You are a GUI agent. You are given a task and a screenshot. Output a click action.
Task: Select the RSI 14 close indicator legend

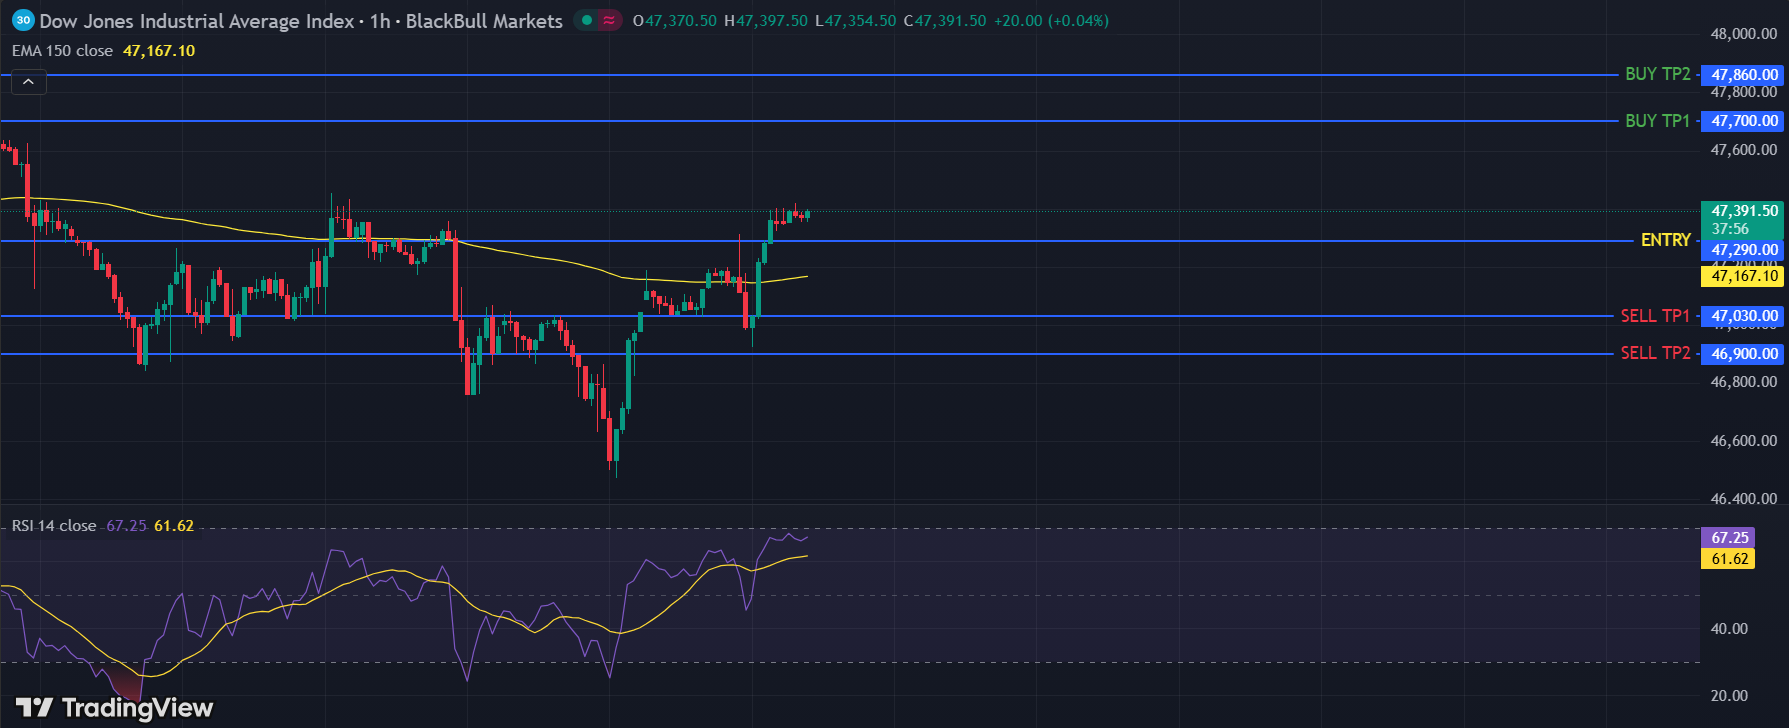point(54,526)
